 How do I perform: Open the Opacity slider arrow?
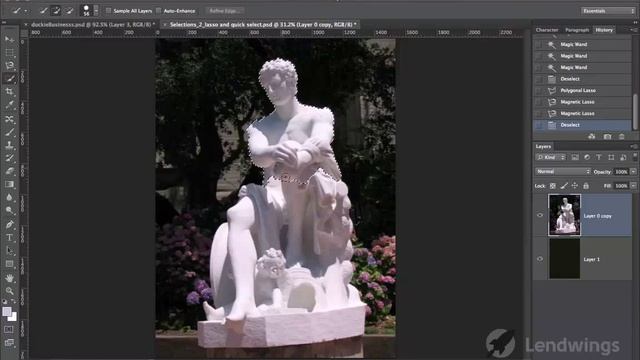(x=633, y=172)
